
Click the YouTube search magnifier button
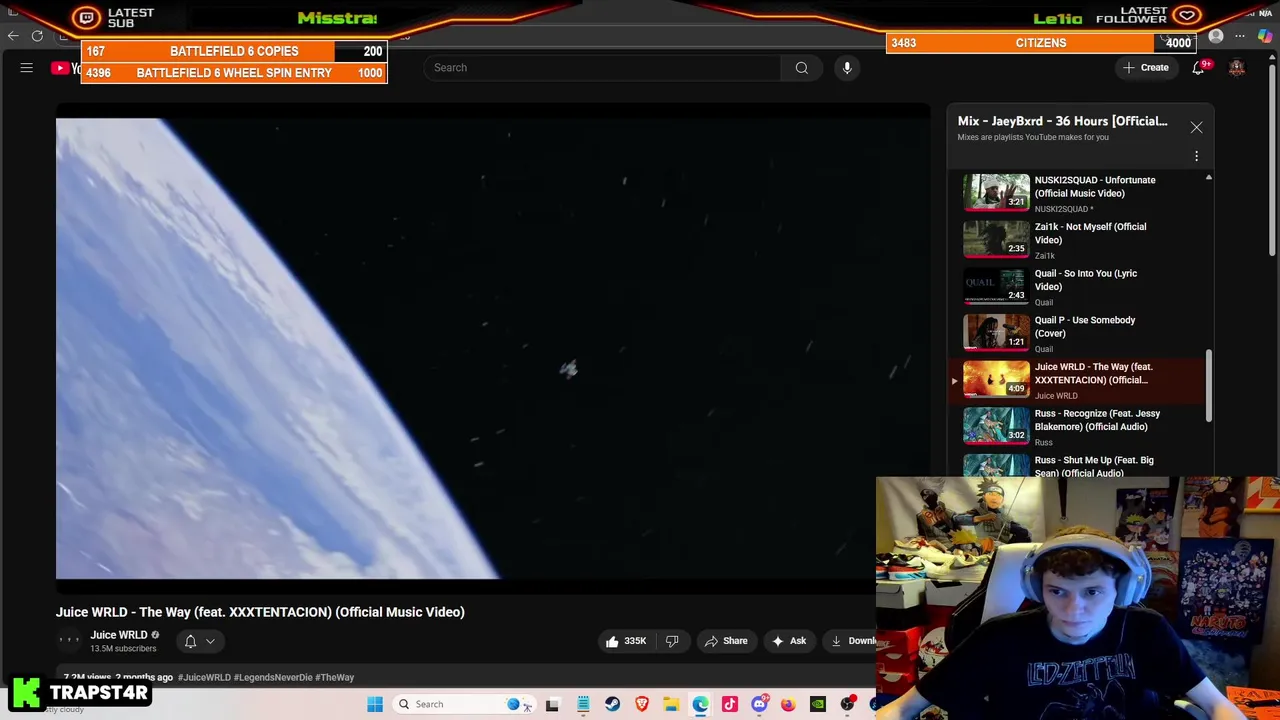point(801,68)
